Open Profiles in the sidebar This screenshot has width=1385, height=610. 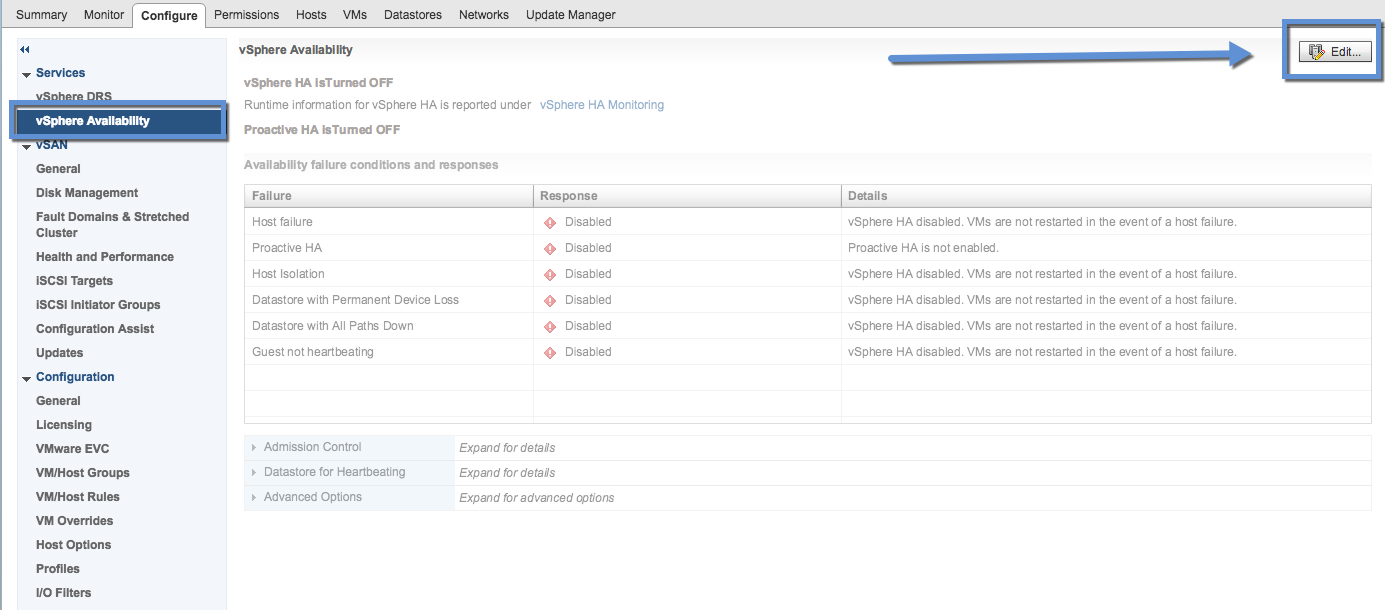pos(58,569)
